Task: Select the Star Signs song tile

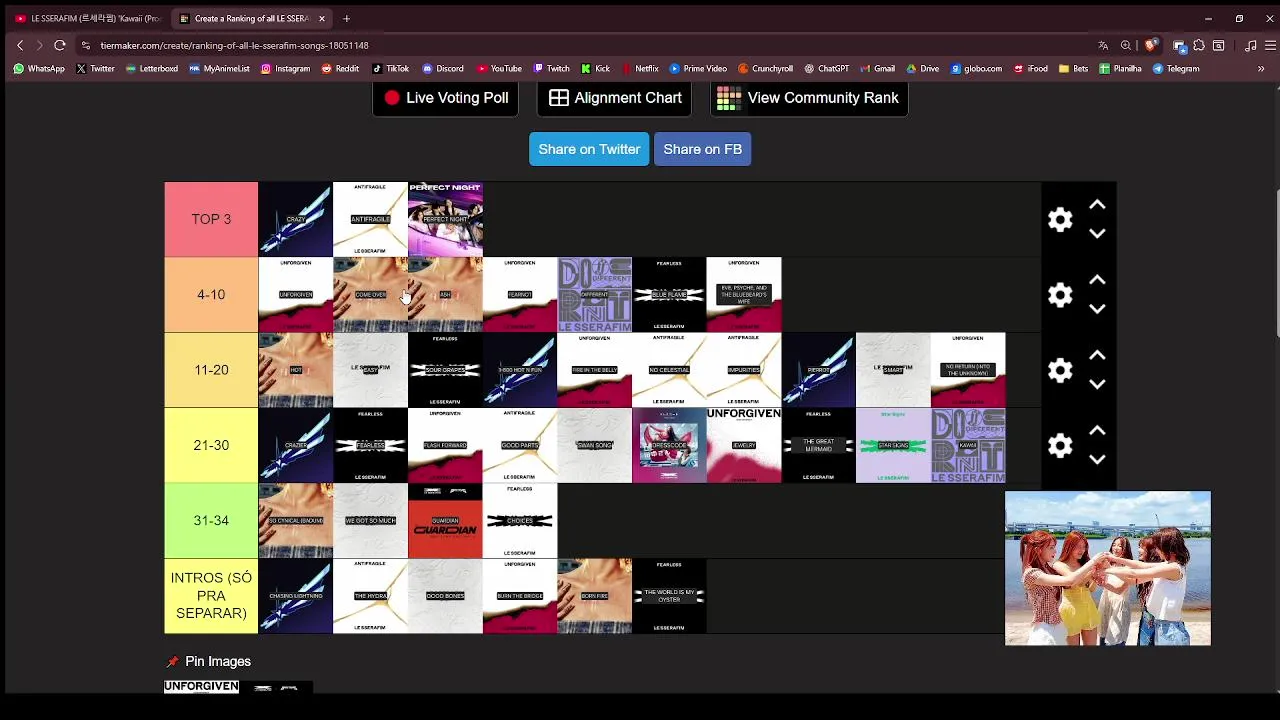Action: click(x=893, y=445)
